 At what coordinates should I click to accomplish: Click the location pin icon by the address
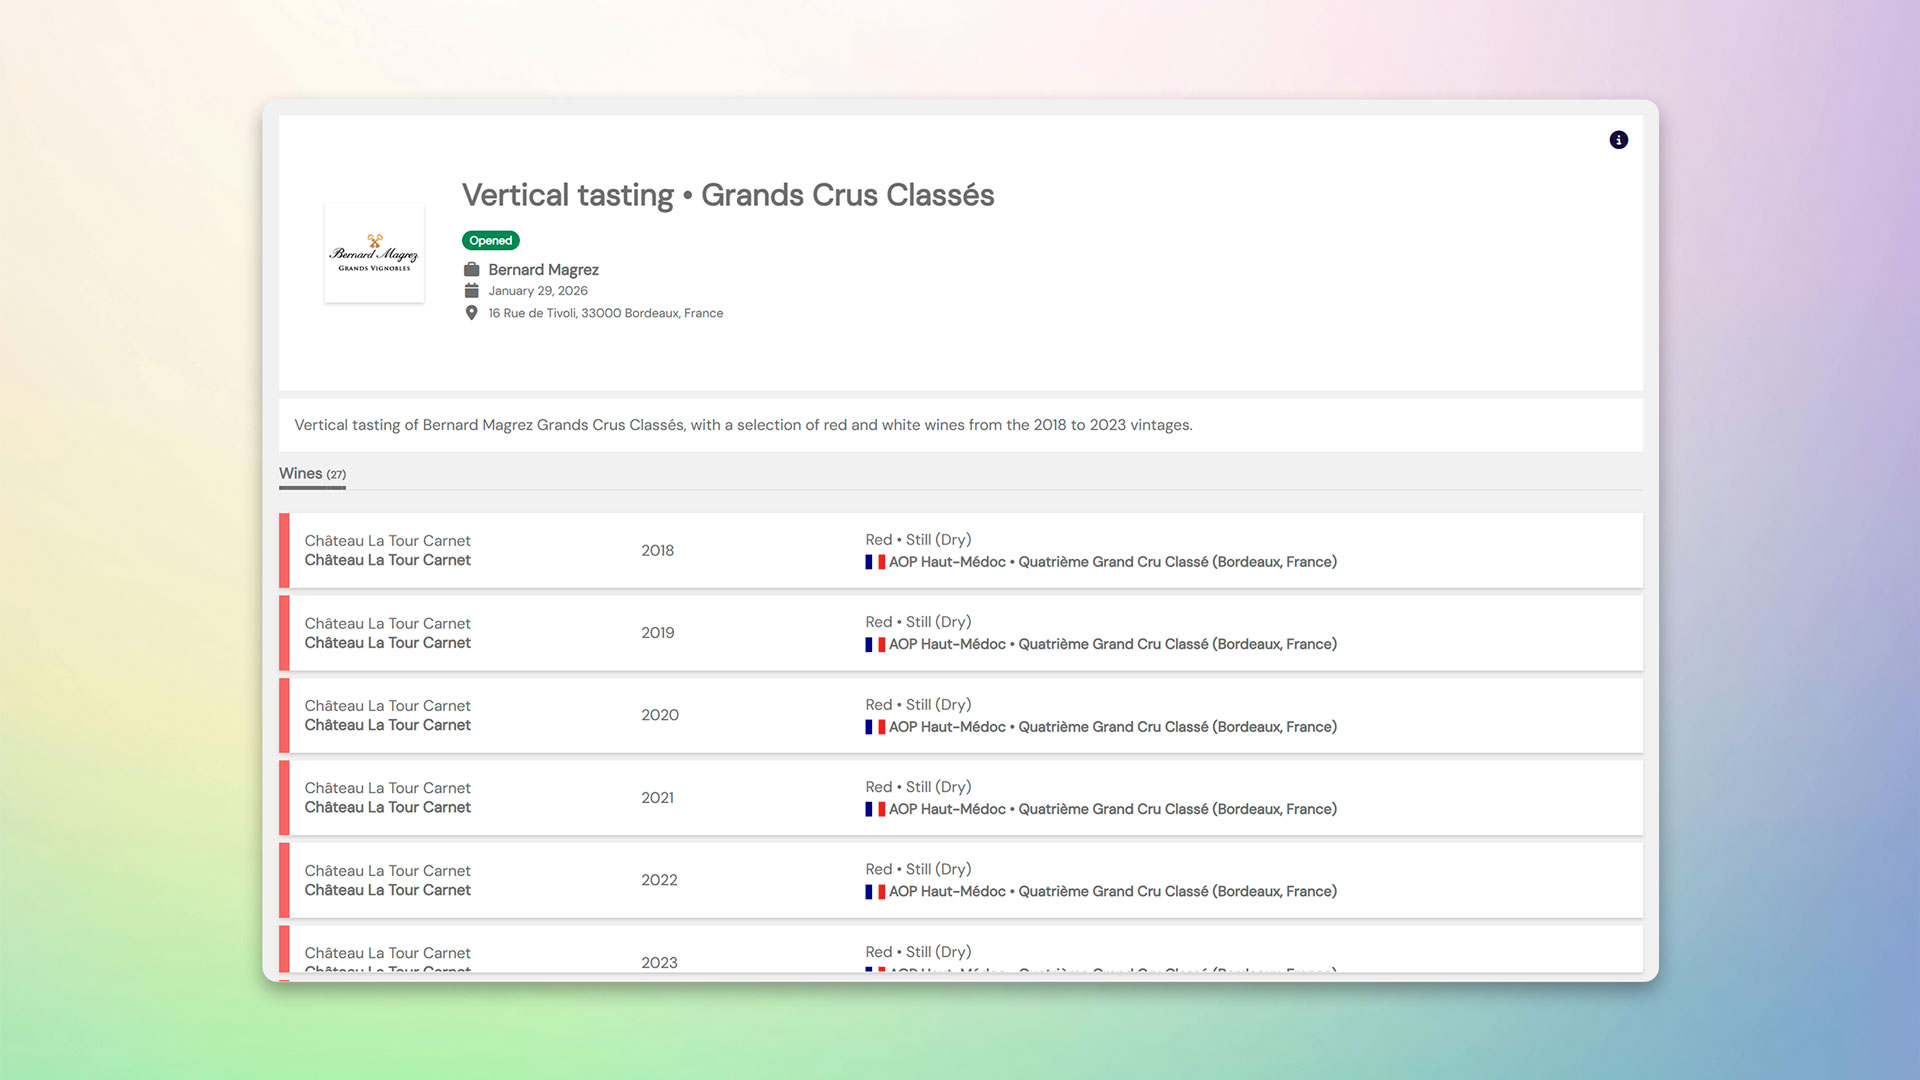tap(471, 313)
